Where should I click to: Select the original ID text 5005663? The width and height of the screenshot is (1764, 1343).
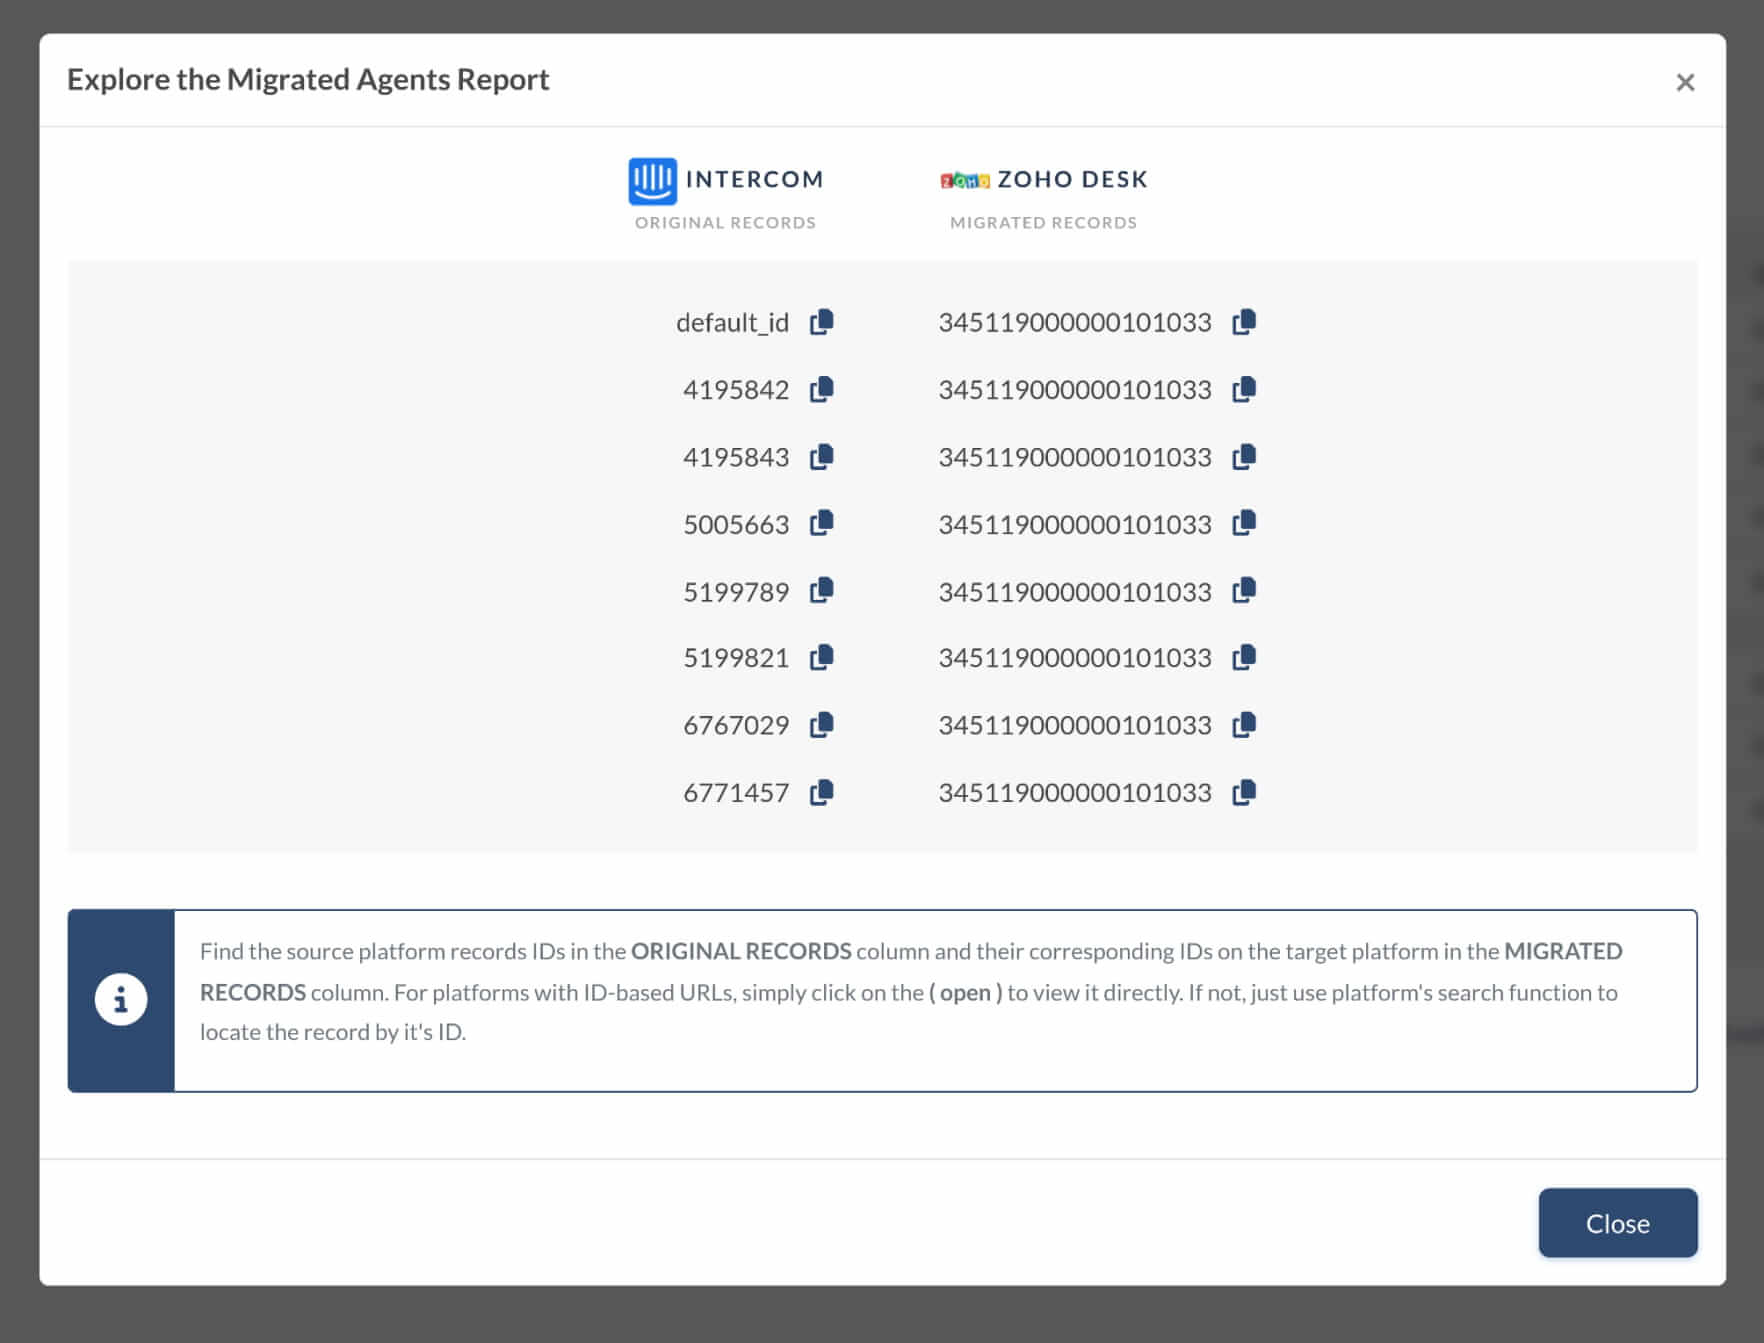(x=736, y=524)
